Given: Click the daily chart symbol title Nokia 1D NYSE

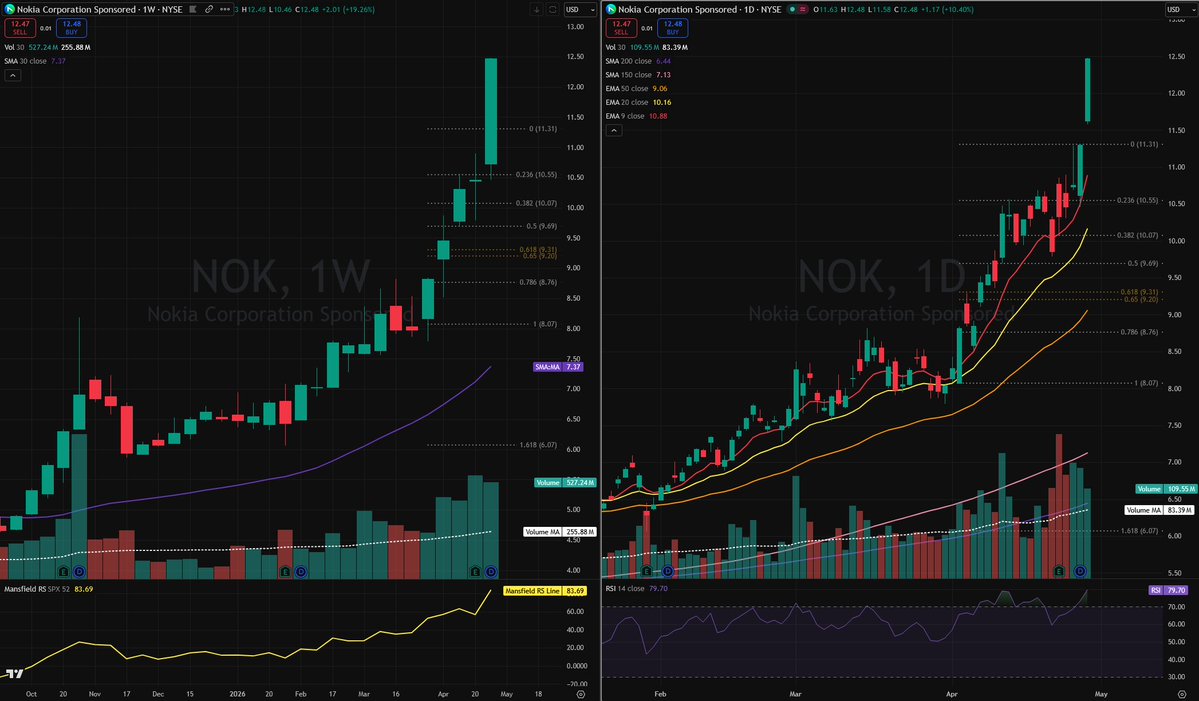Looking at the screenshot, I should click(700, 9).
